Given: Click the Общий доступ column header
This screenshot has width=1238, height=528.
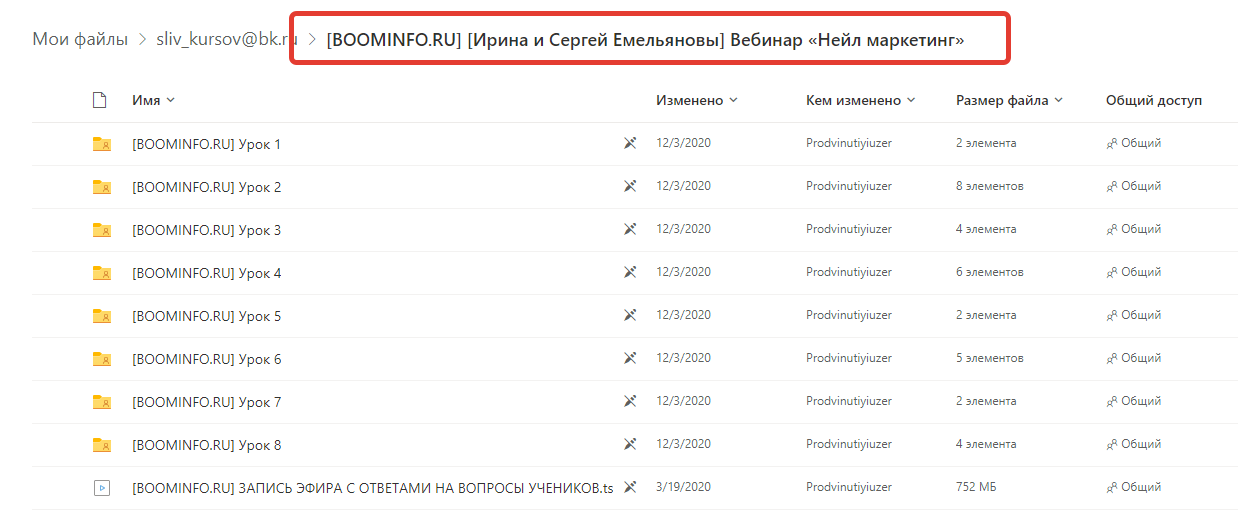Looking at the screenshot, I should (1154, 100).
